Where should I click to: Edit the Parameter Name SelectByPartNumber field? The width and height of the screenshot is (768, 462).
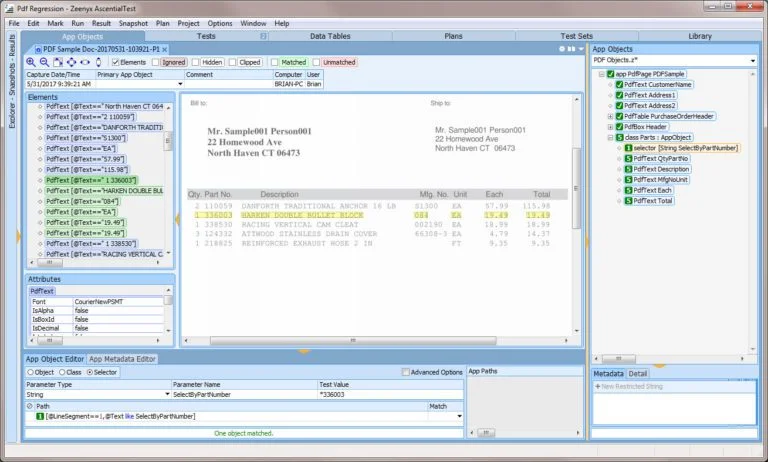(244, 395)
